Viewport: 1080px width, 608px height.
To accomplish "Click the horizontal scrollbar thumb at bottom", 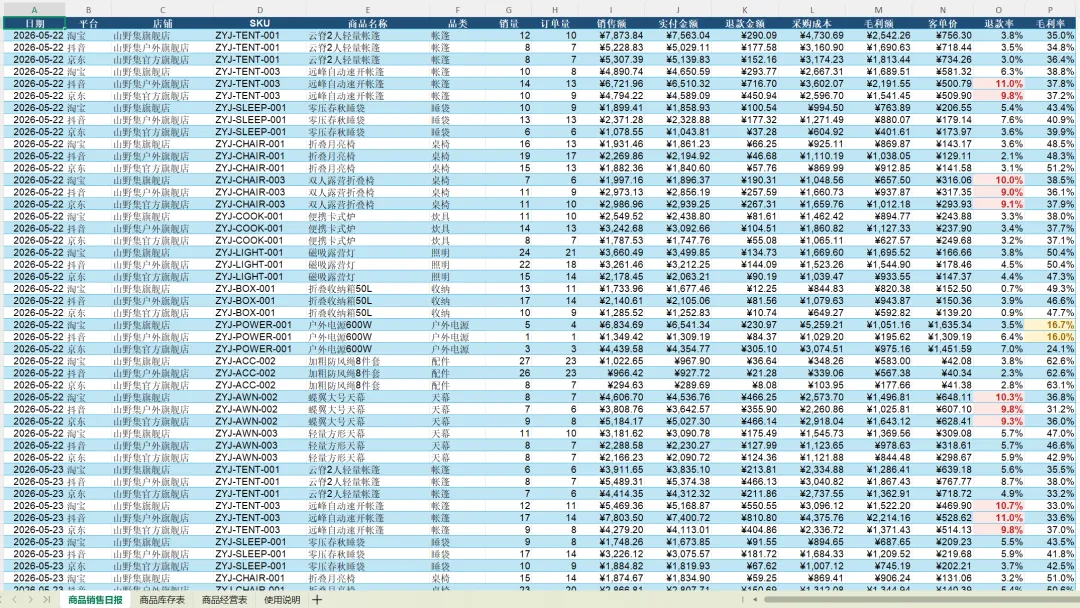I will coord(920,600).
